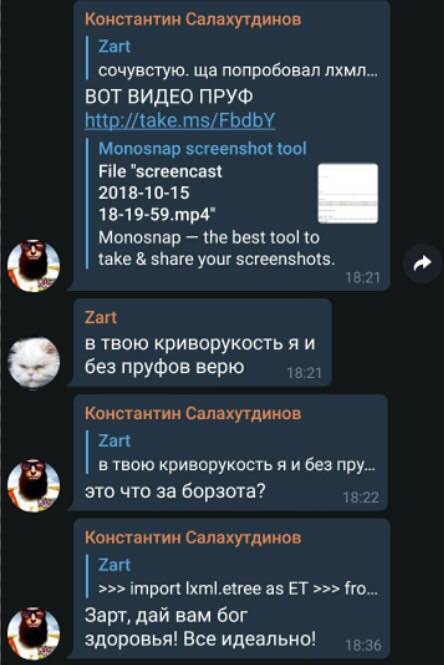Open the take.ms/FbdbY link
The width and height of the screenshot is (444, 665).
pos(180,120)
